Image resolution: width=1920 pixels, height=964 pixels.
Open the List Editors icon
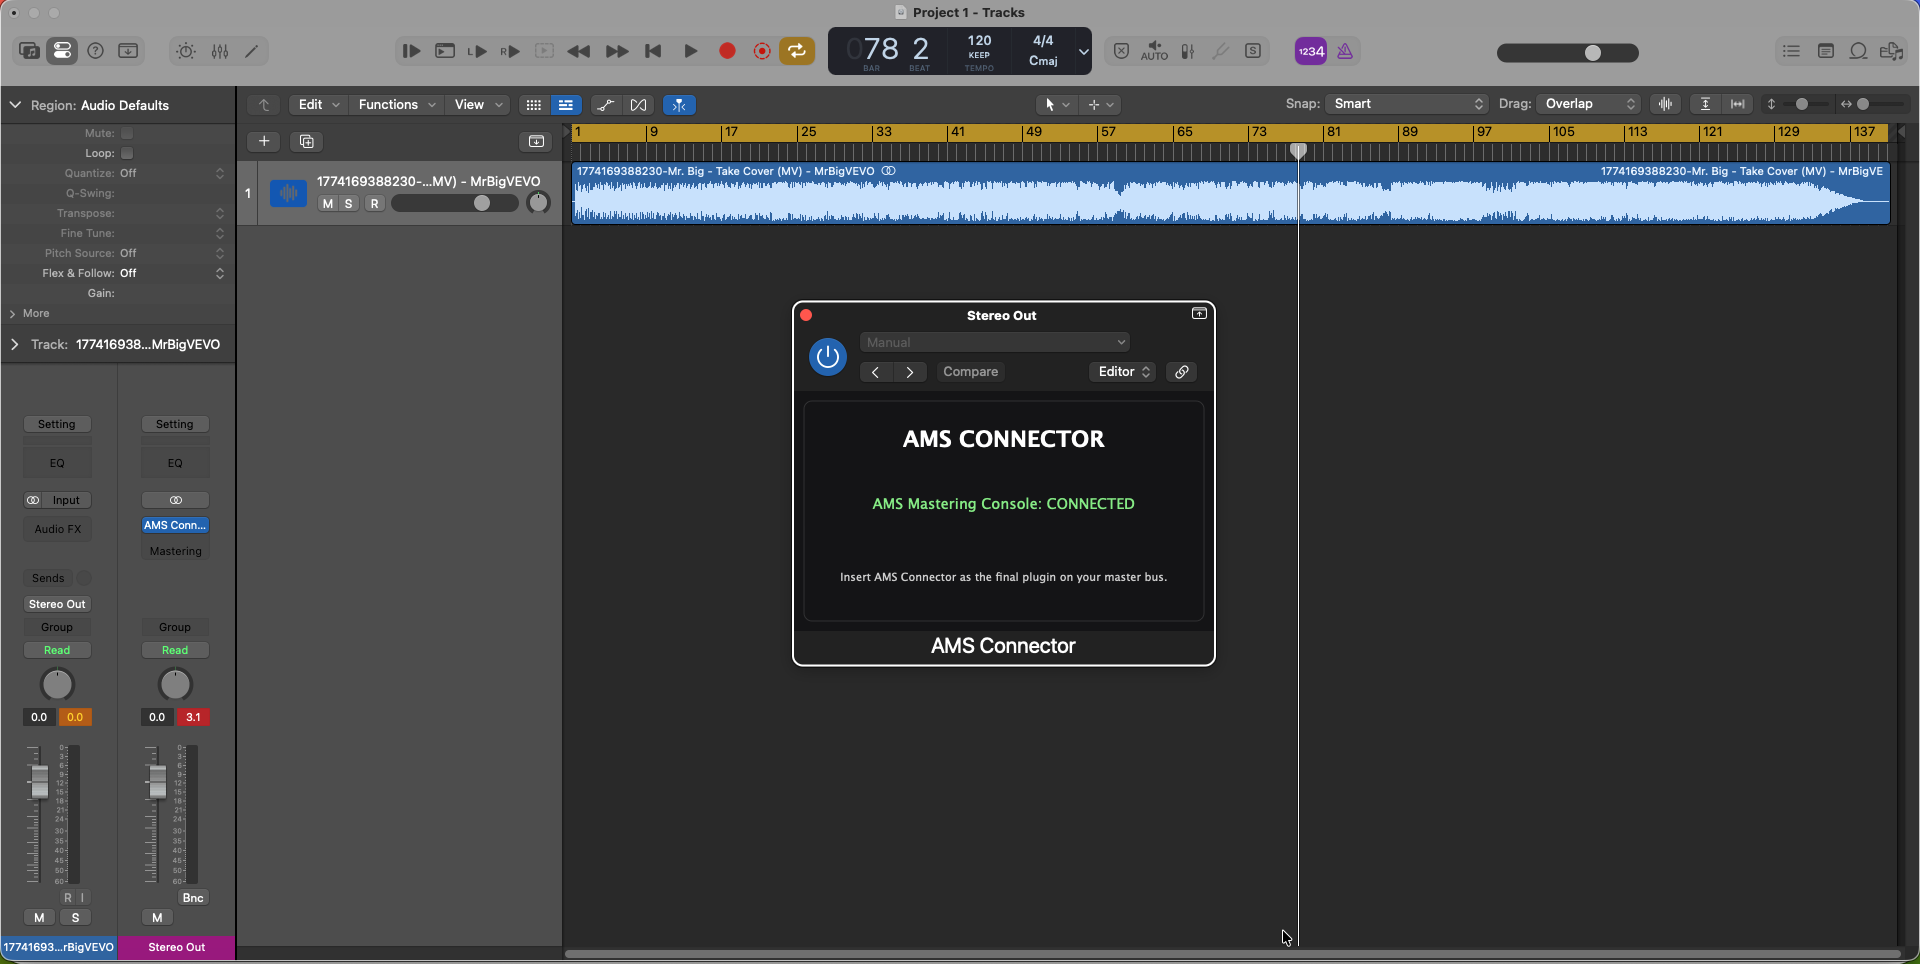(1791, 51)
